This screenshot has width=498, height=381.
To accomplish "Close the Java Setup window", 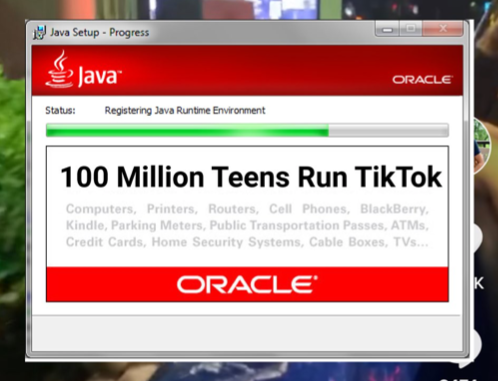I will [x=443, y=29].
